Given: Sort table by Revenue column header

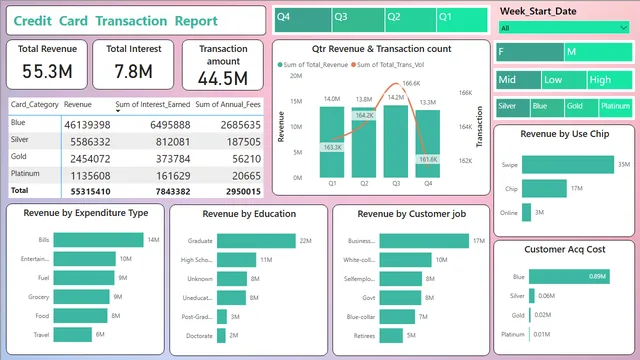Looking at the screenshot, I should 78,104.
